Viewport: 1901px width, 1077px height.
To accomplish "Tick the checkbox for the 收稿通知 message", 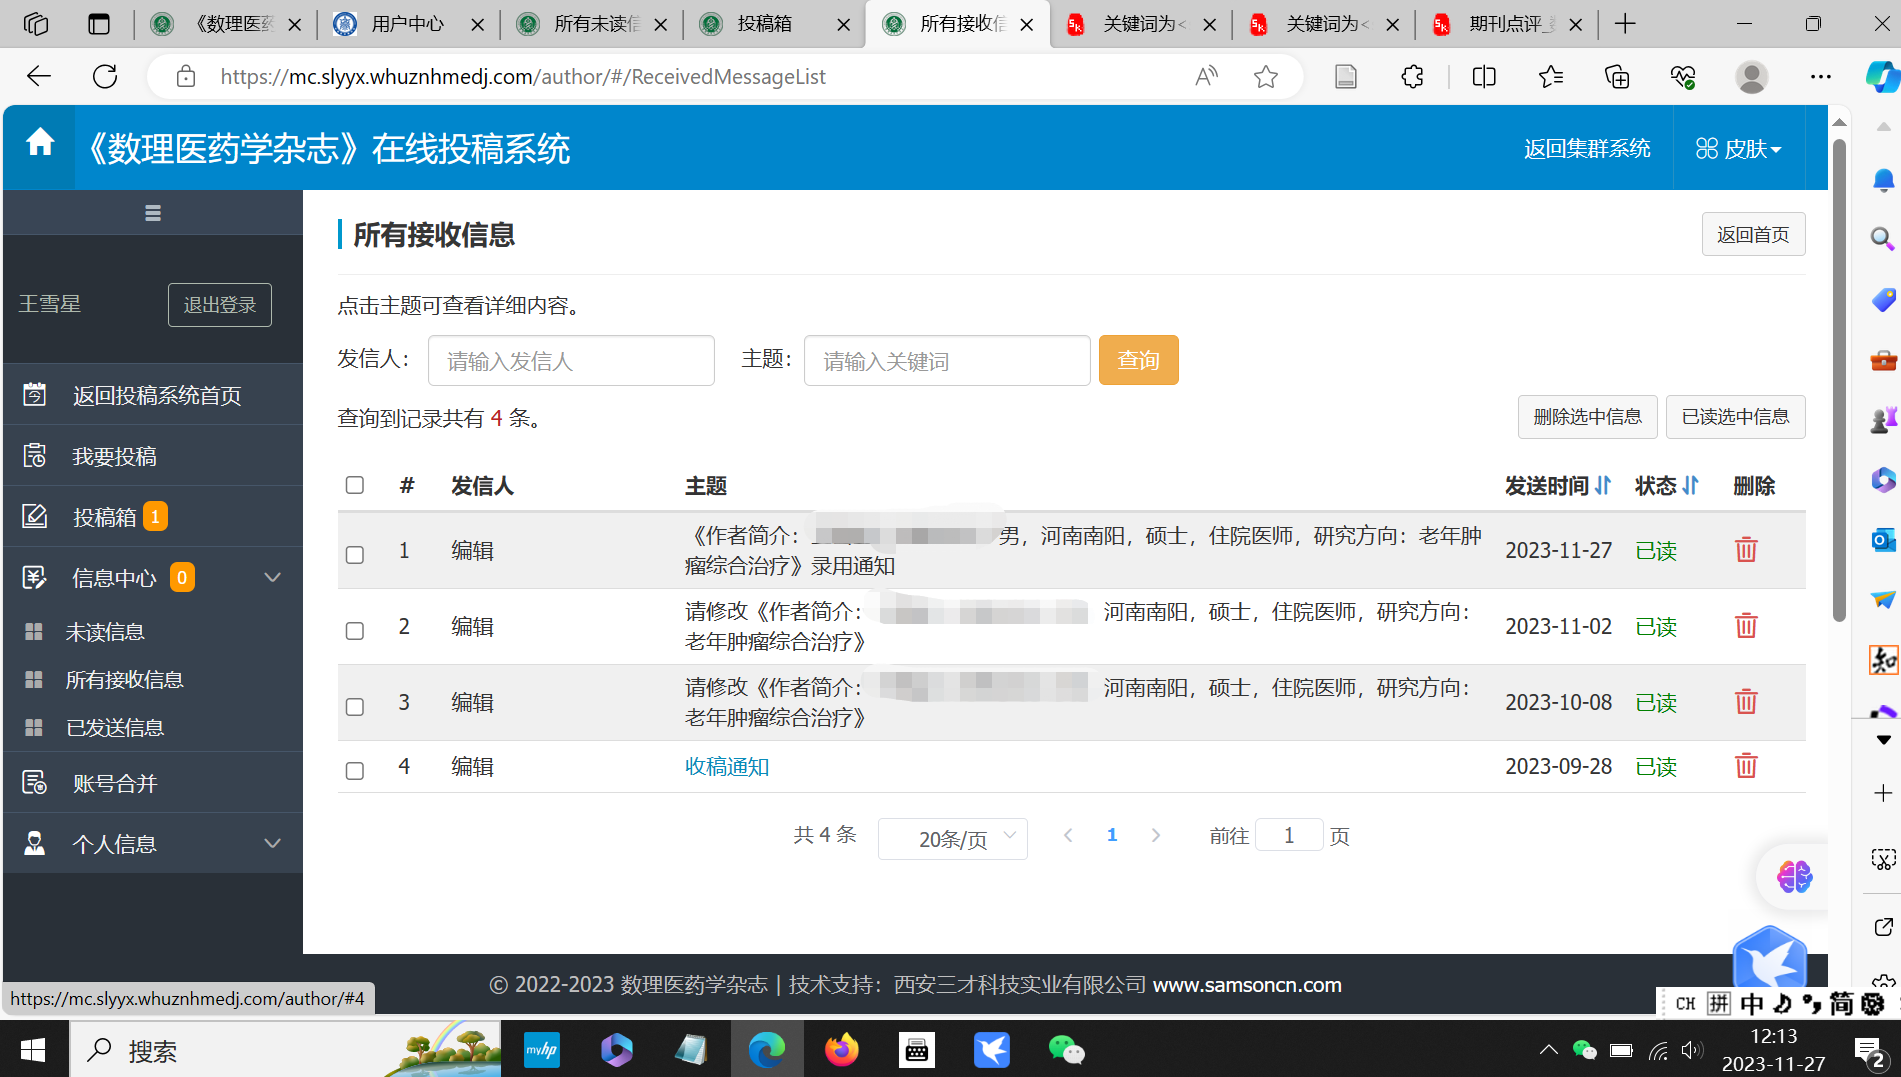I will (354, 770).
